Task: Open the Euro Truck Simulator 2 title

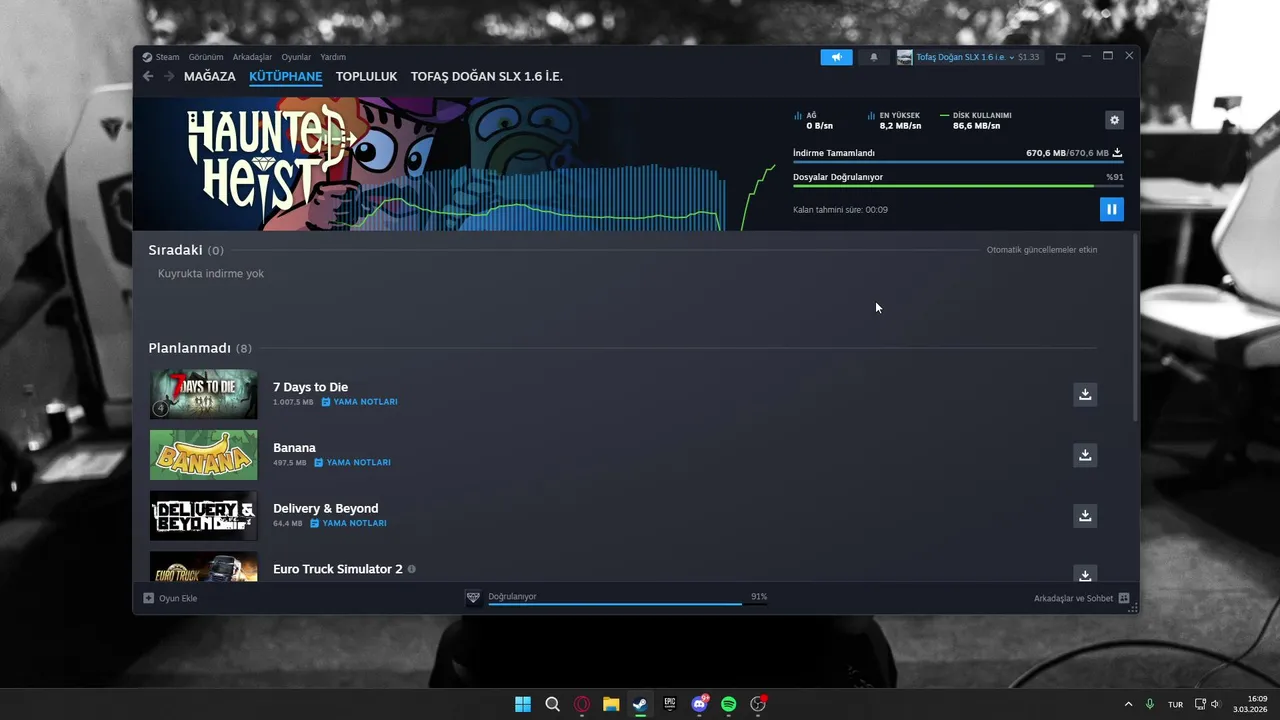Action: point(337,569)
